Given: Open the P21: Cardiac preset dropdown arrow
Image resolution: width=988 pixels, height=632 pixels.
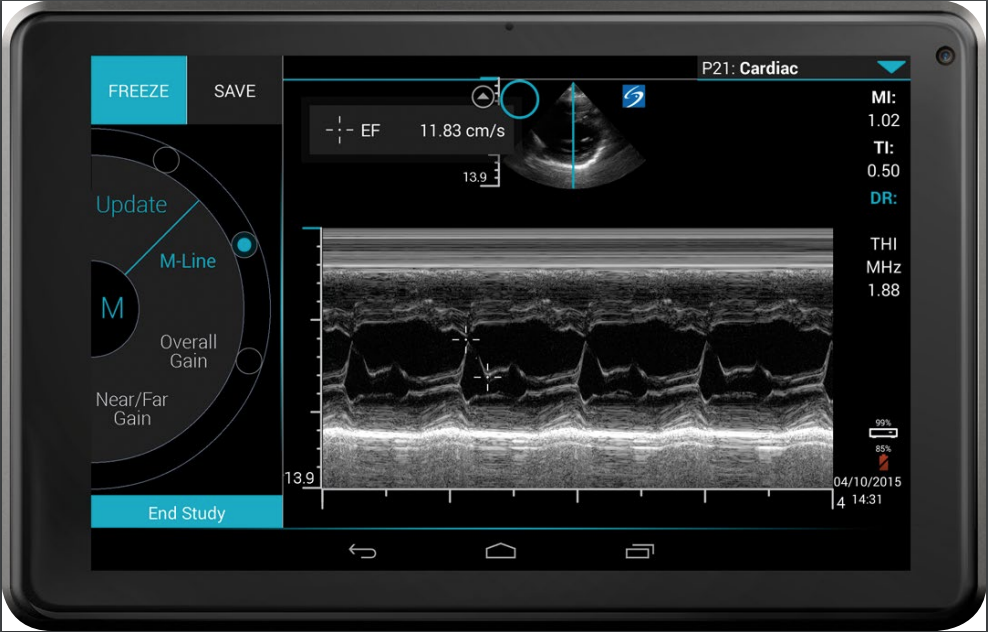Looking at the screenshot, I should pos(890,68).
